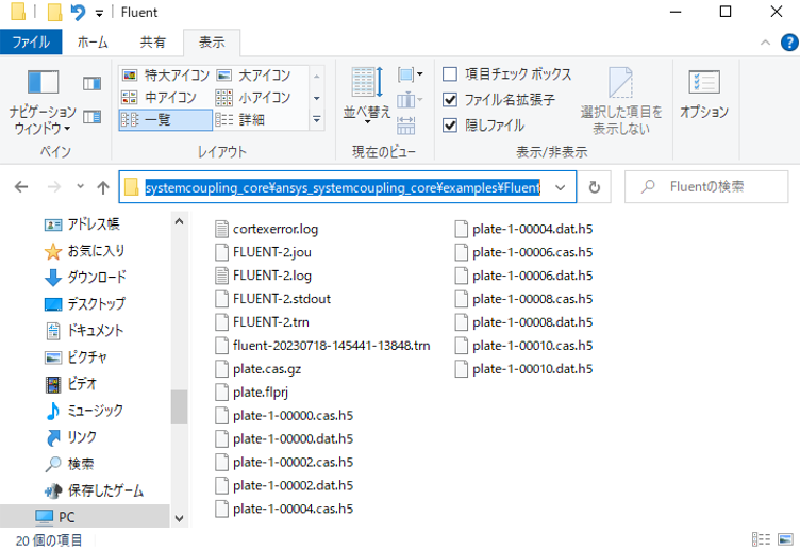
Task: Uncheck the ファイル名拡張子 checkbox
Action: tap(450, 100)
